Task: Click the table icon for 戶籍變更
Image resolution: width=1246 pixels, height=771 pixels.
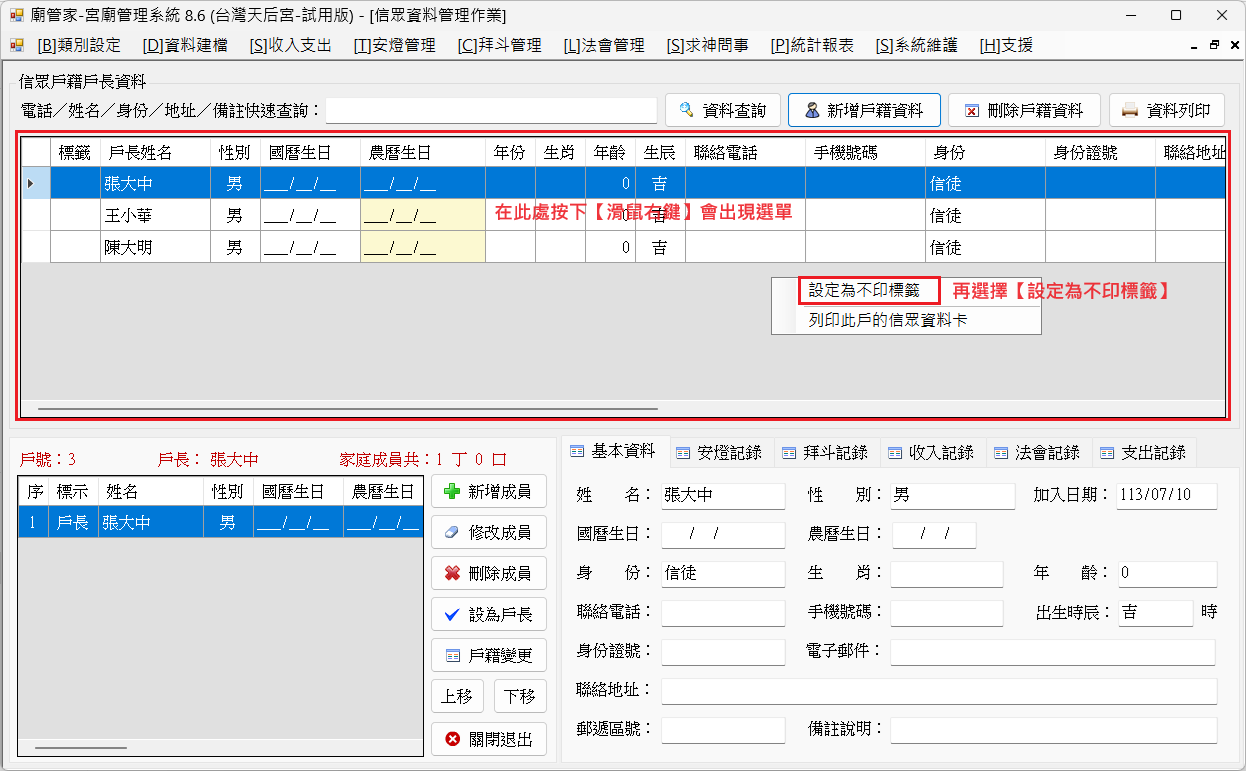Action: tap(452, 656)
